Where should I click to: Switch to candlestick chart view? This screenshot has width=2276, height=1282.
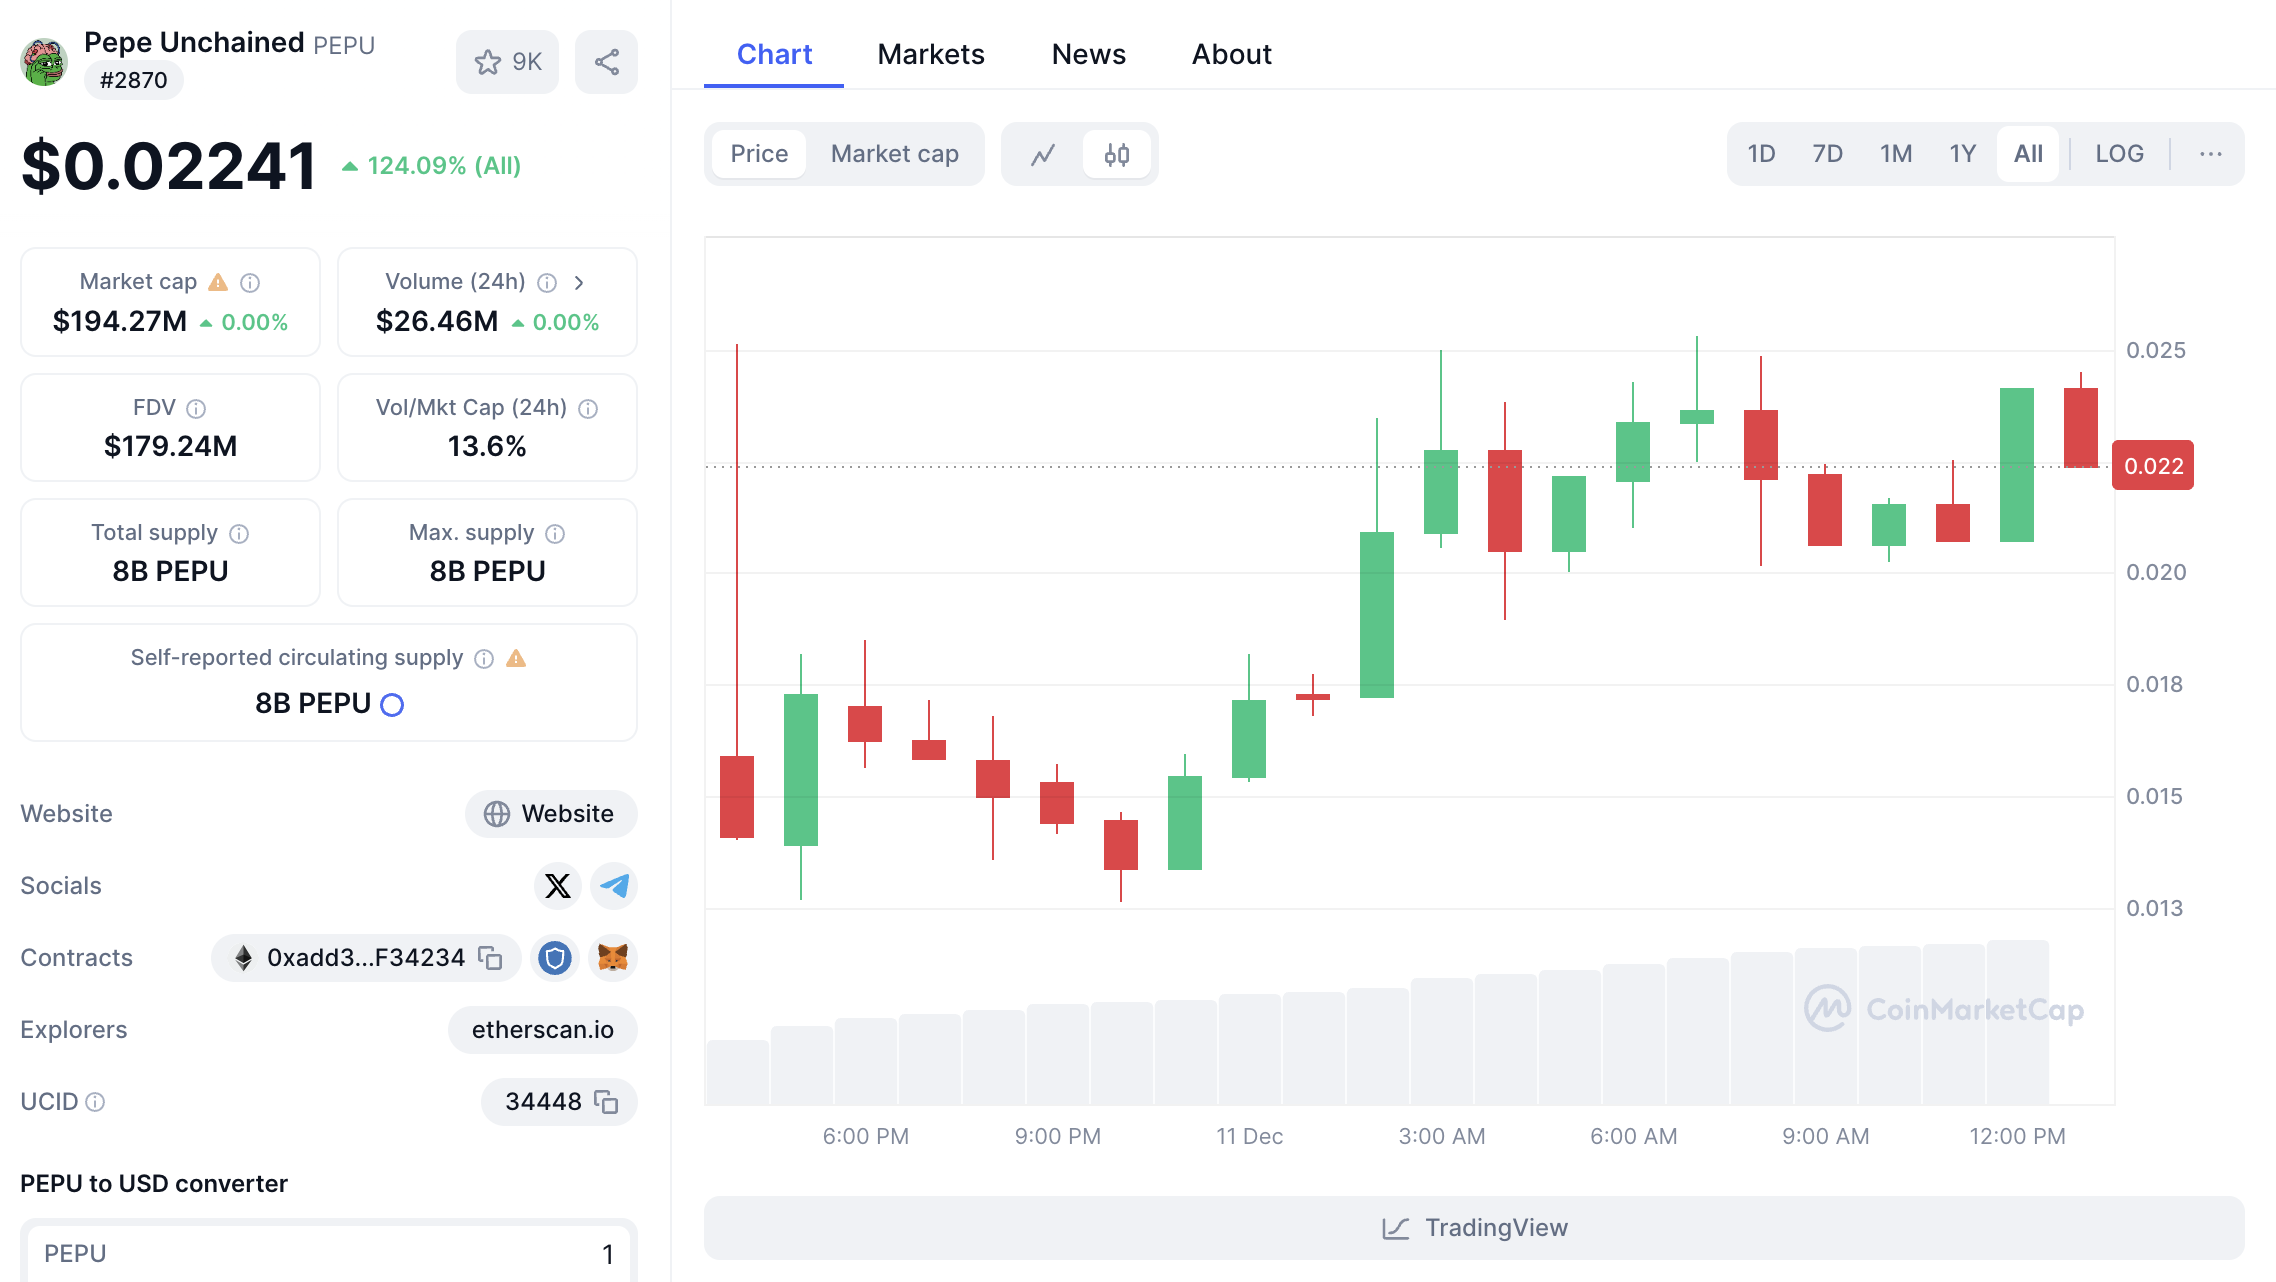coord(1117,154)
